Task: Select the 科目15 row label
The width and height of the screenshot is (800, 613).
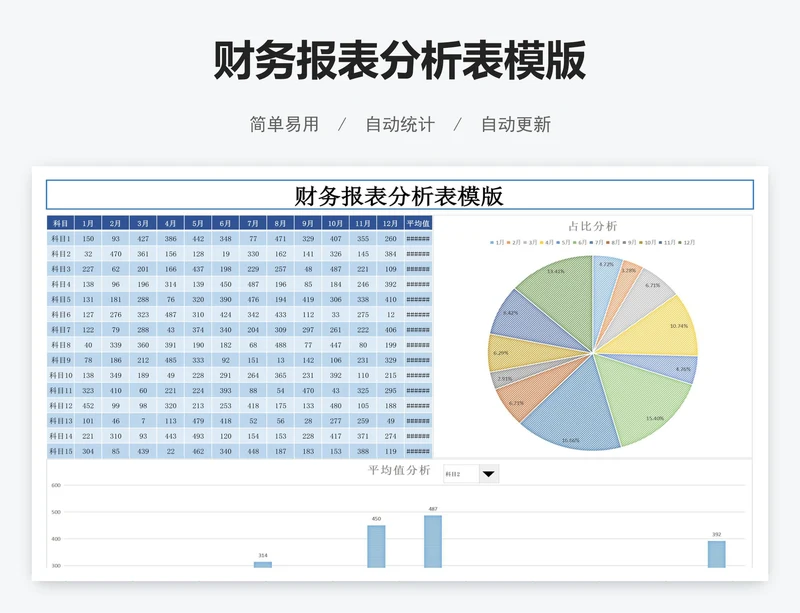Action: pyautogui.click(x=61, y=451)
